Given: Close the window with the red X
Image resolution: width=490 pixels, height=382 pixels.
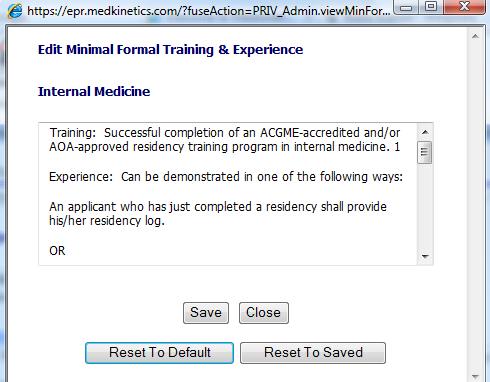Looking at the screenshot, I should [x=464, y=7].
